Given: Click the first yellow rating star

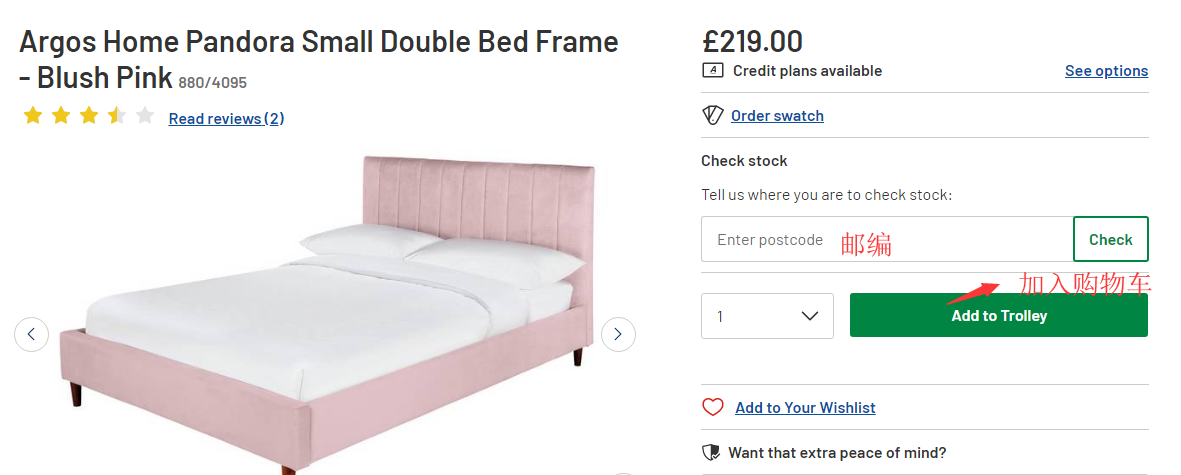Looking at the screenshot, I should (x=33, y=115).
